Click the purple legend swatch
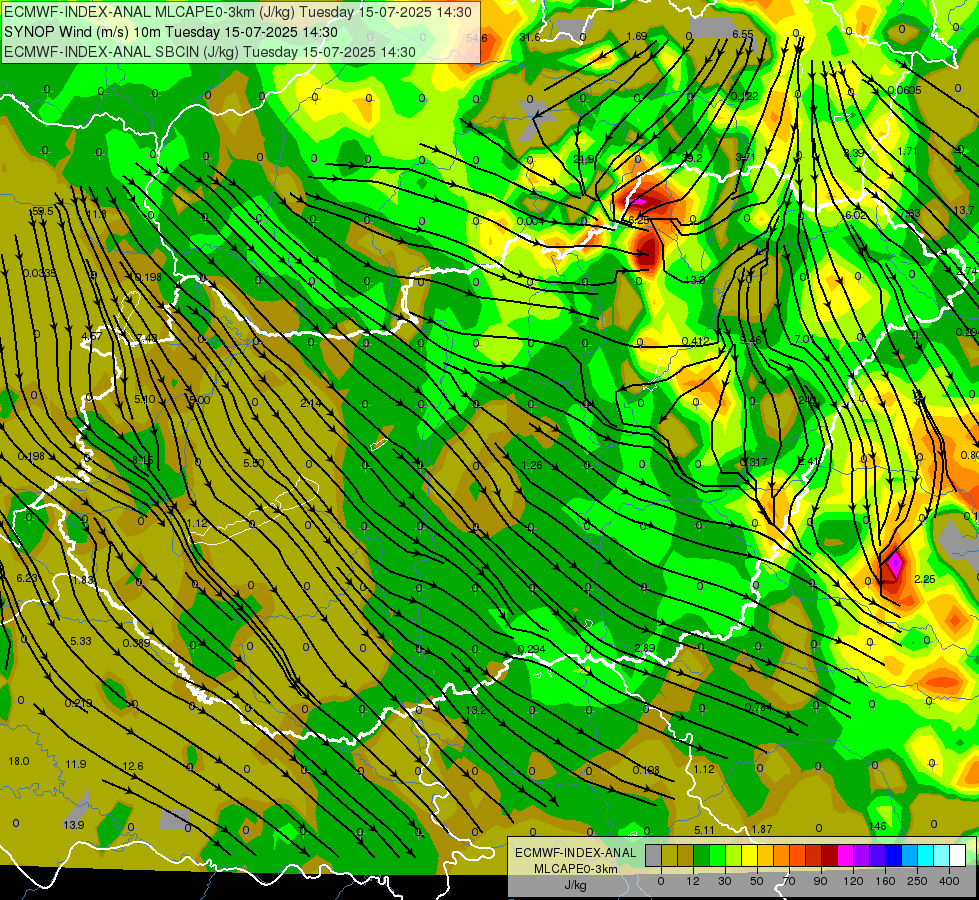 tap(862, 855)
